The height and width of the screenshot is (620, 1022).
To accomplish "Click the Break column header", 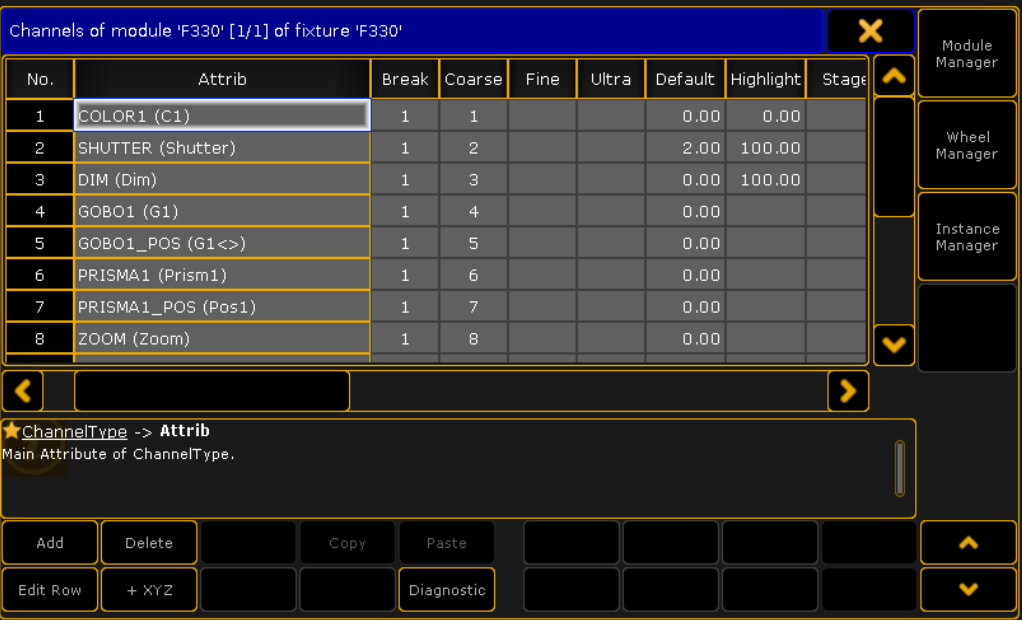I will point(405,79).
